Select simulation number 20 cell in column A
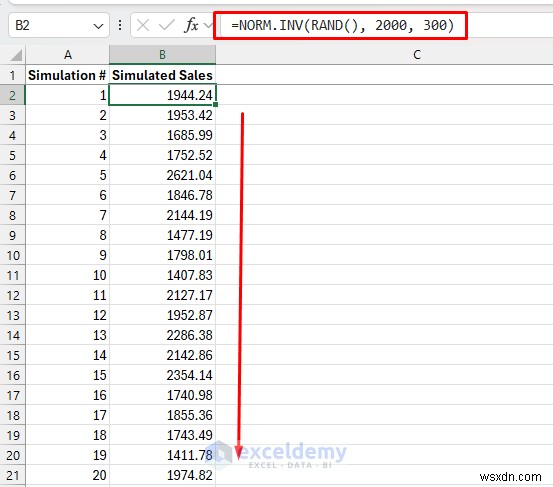 point(67,475)
